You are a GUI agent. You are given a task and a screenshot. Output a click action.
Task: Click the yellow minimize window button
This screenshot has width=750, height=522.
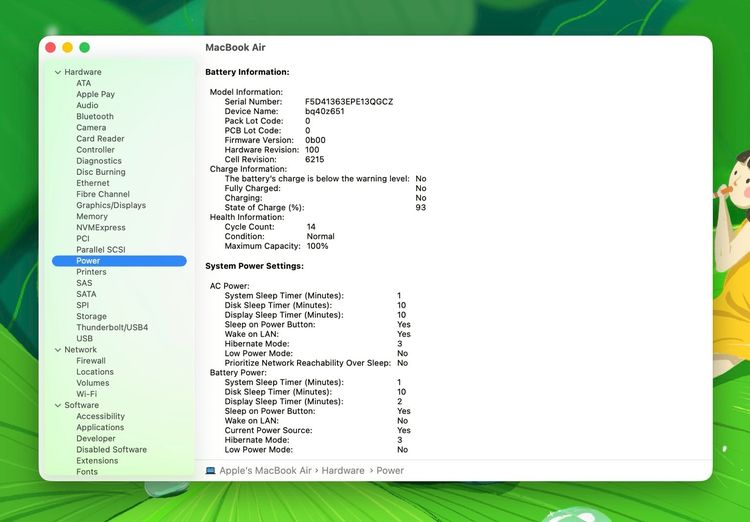pos(67,47)
